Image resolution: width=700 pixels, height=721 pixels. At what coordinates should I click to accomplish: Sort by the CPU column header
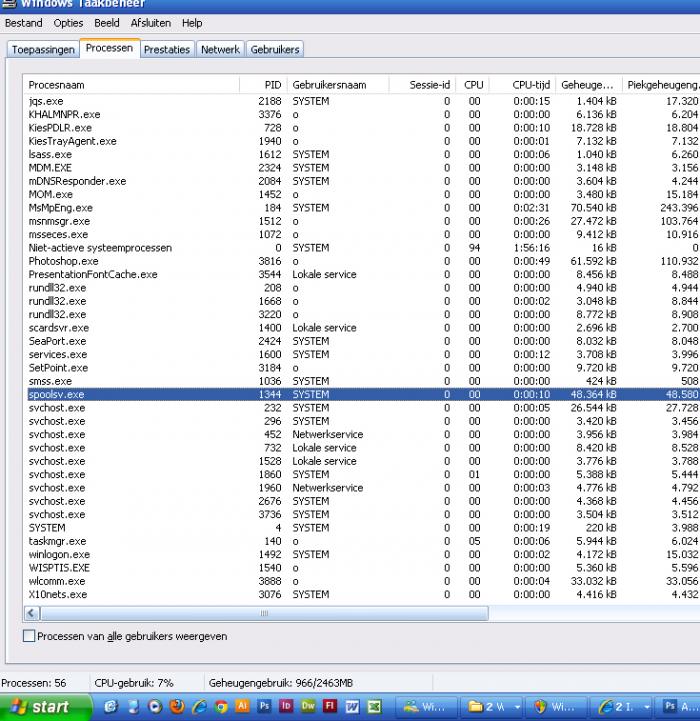(x=473, y=85)
